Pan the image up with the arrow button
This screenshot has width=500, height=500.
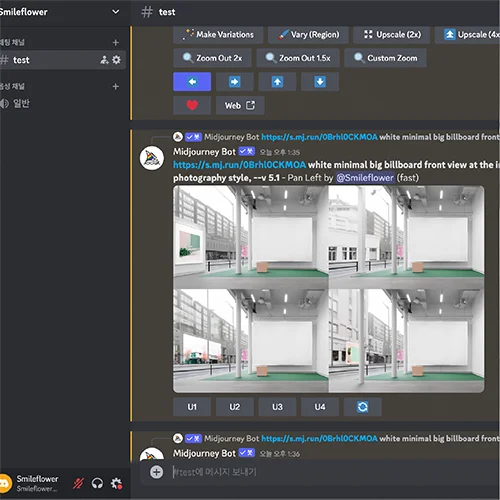coord(277,82)
